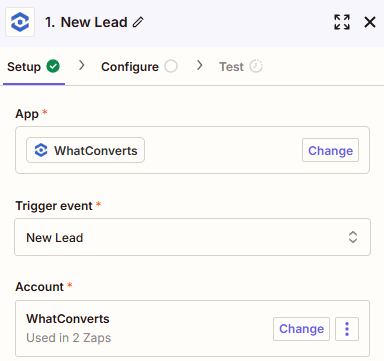The width and height of the screenshot is (384, 361).
Task: Click the WhatConverts app chip icon
Action: tap(41, 150)
